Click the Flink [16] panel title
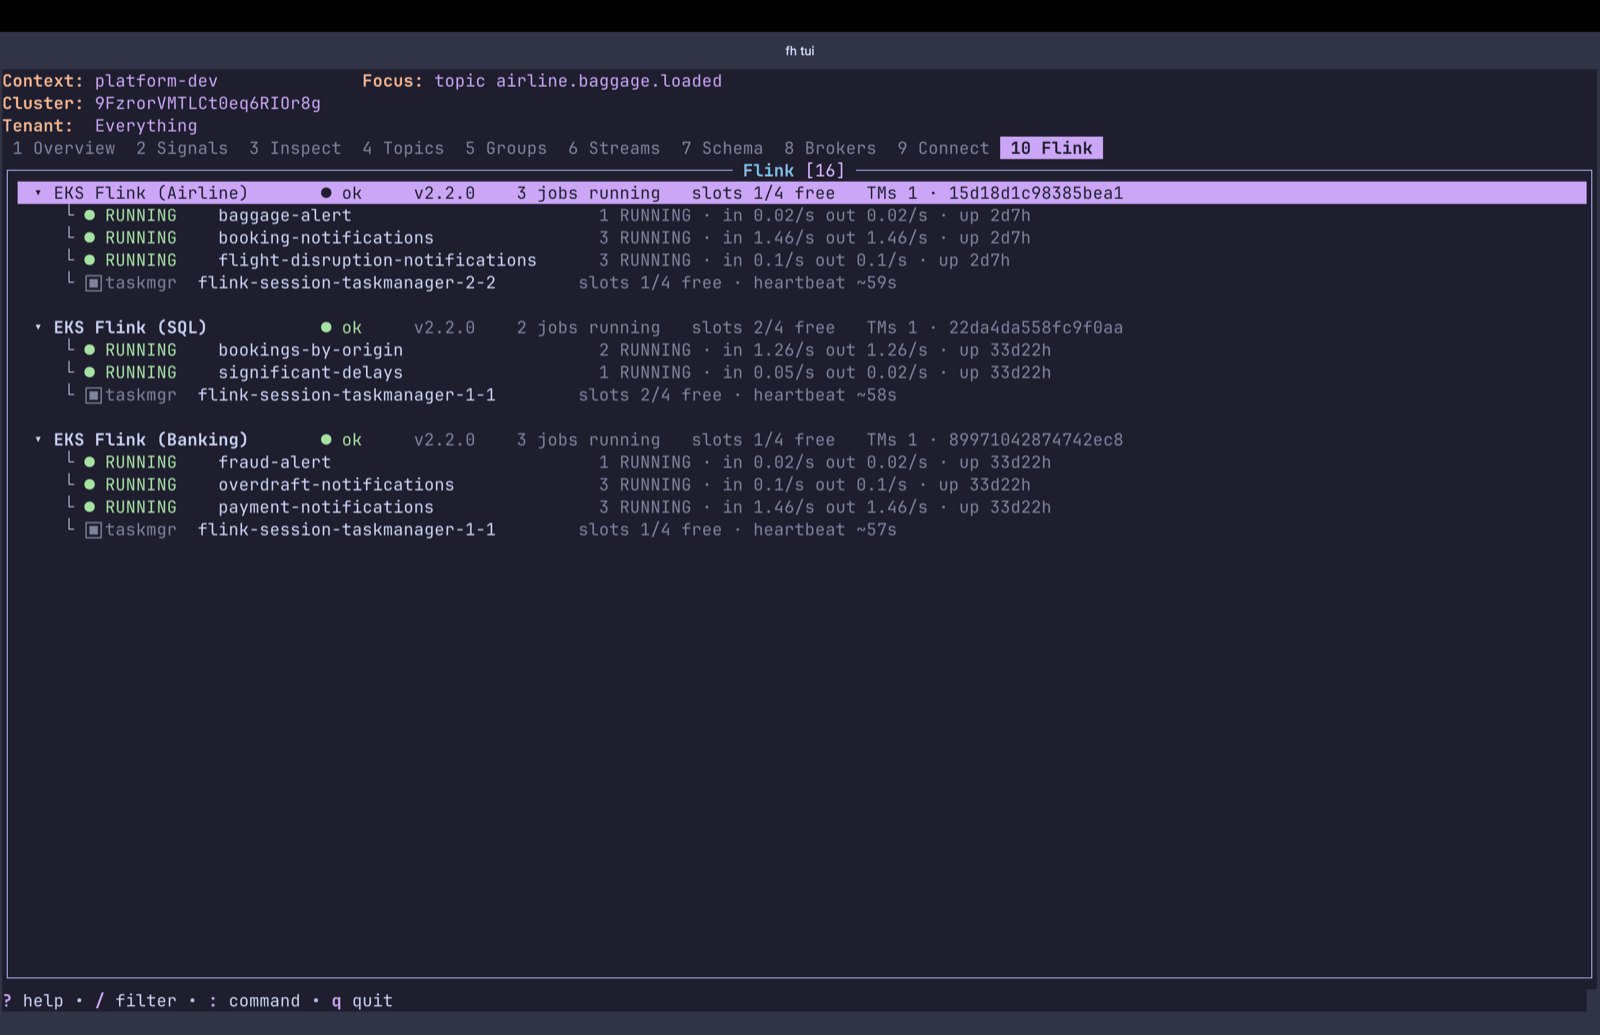1600x1035 pixels. pyautogui.click(x=794, y=171)
